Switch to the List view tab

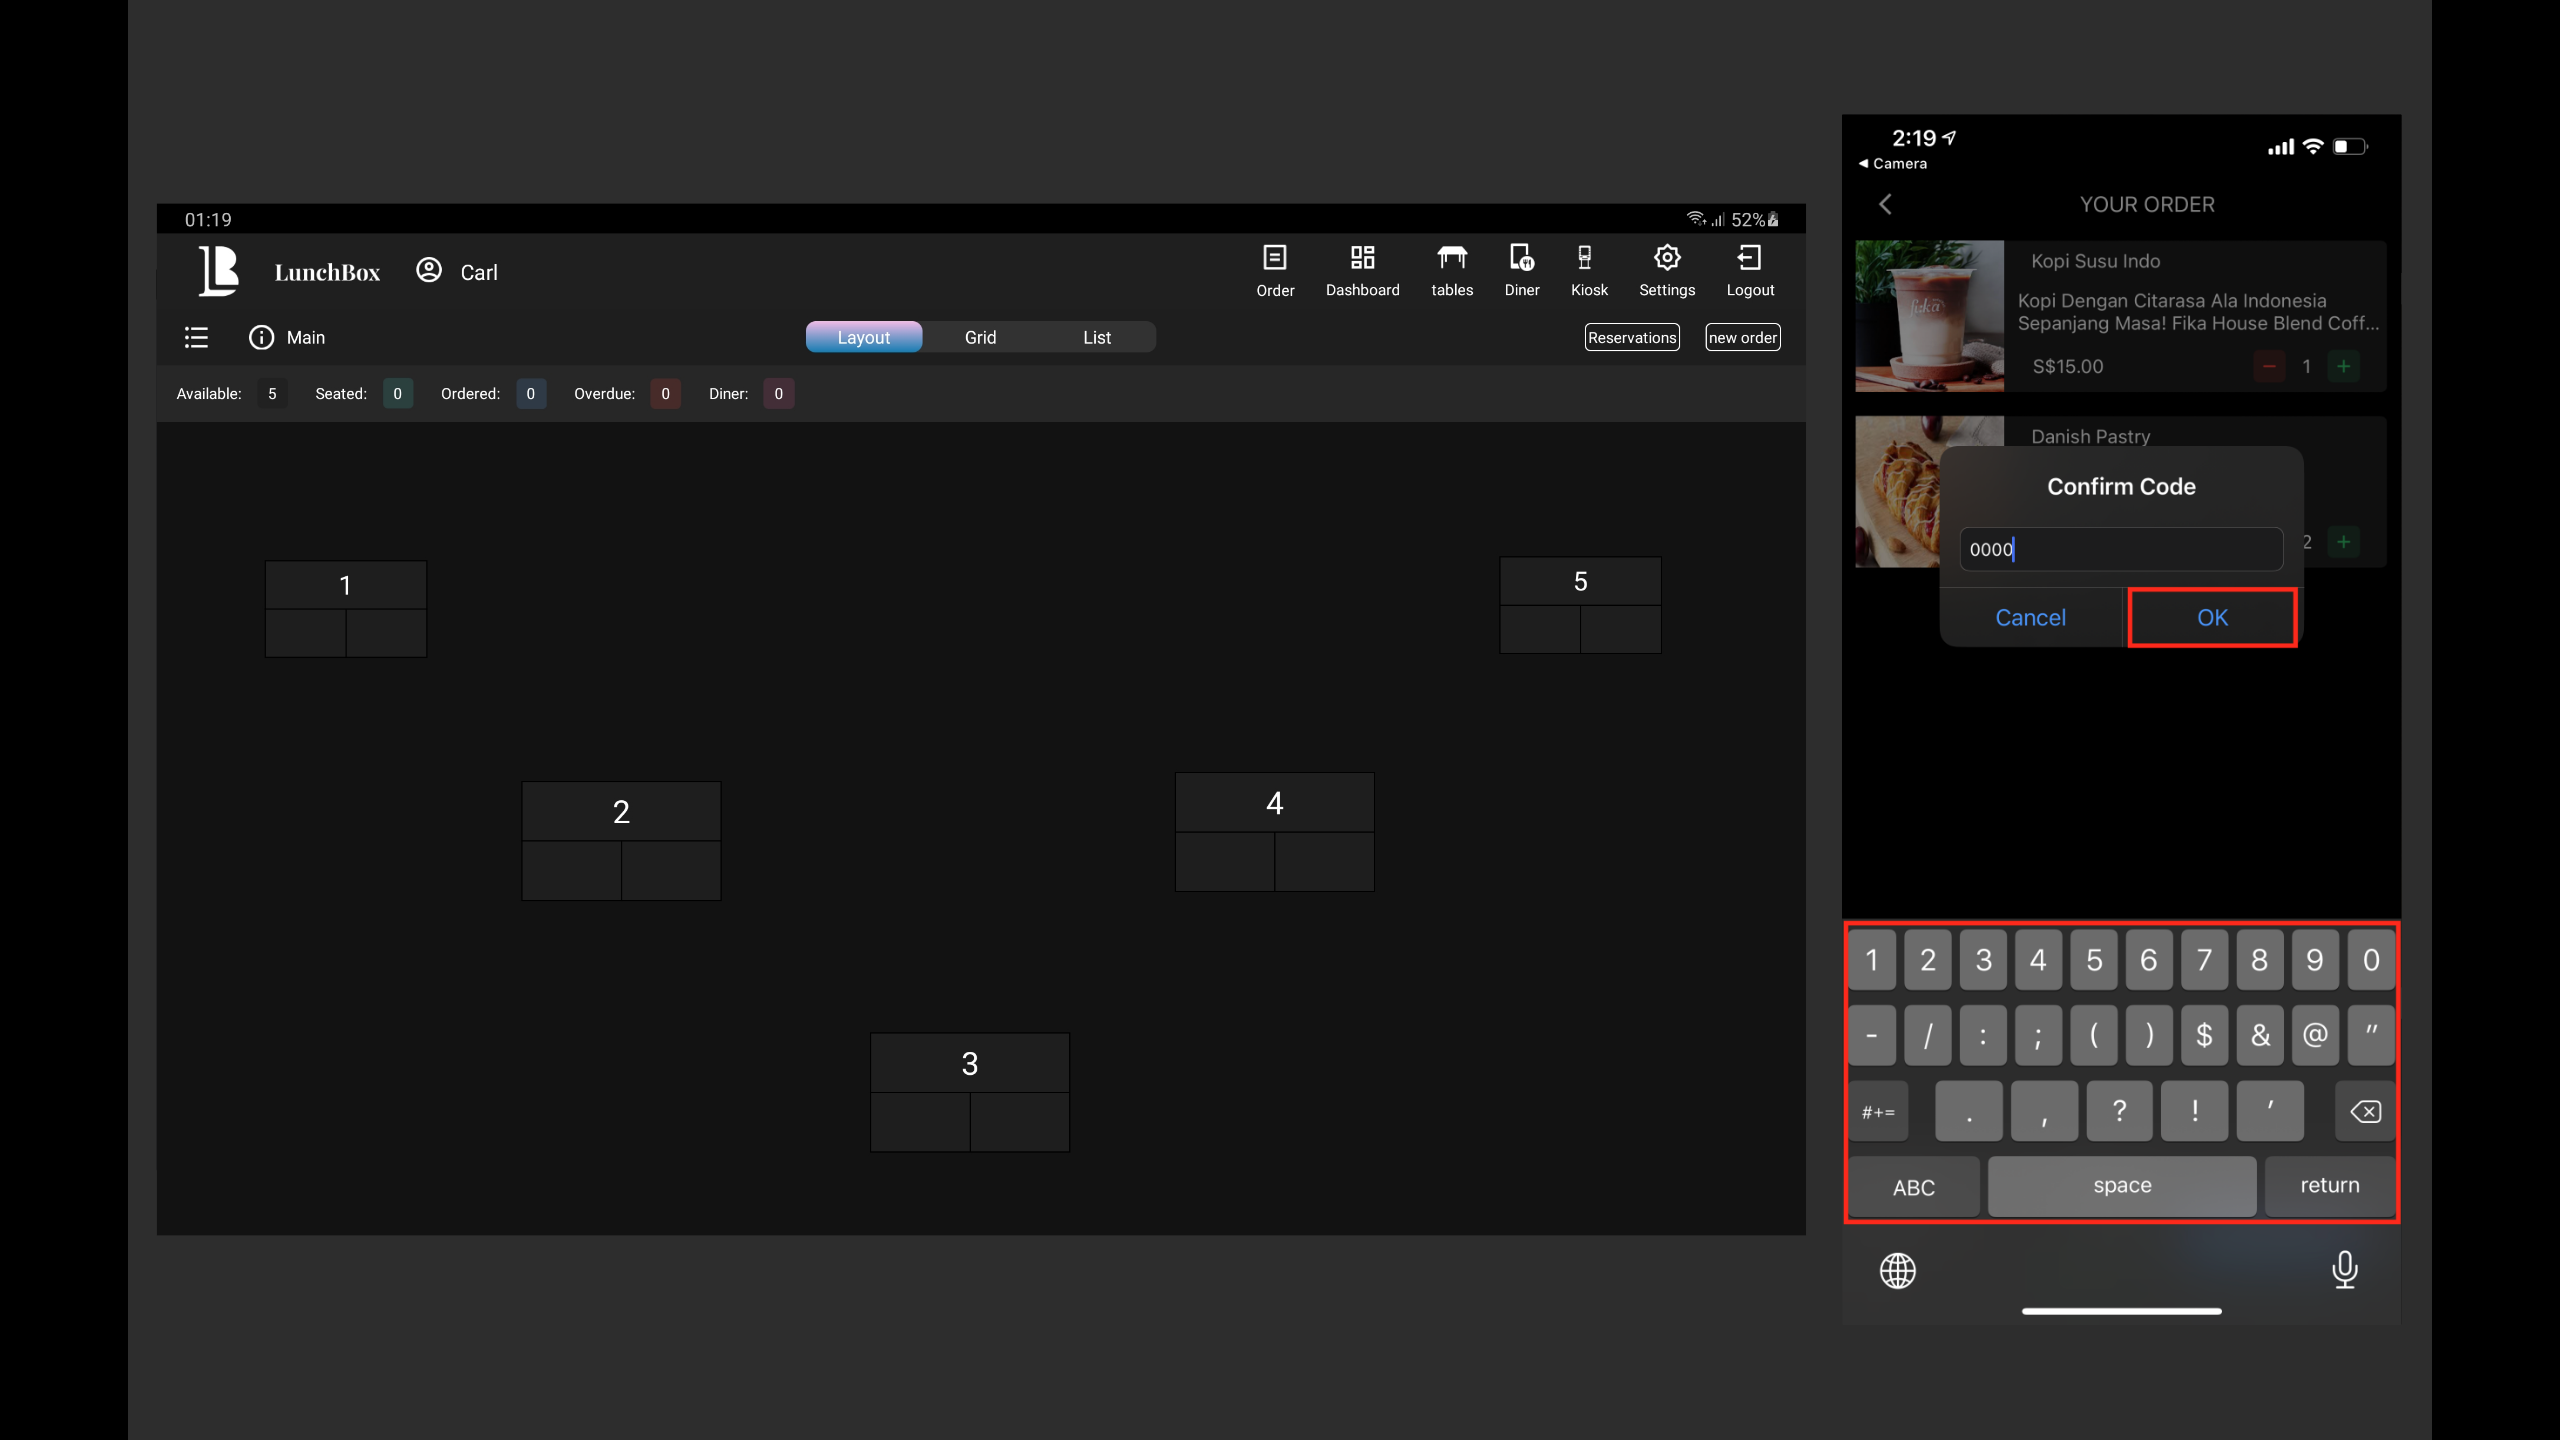(x=1097, y=337)
